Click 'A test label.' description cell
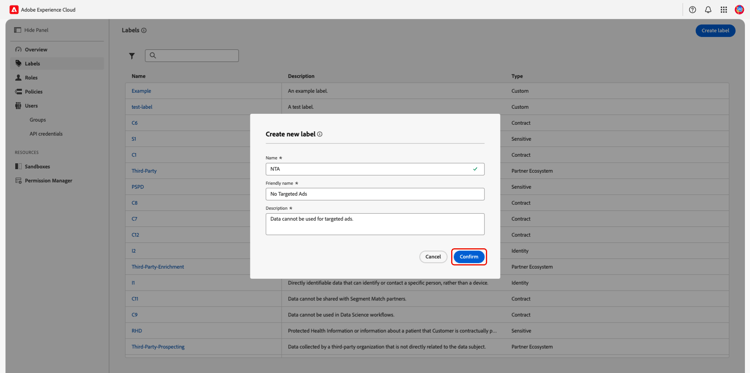This screenshot has width=750, height=373. pyautogui.click(x=301, y=107)
